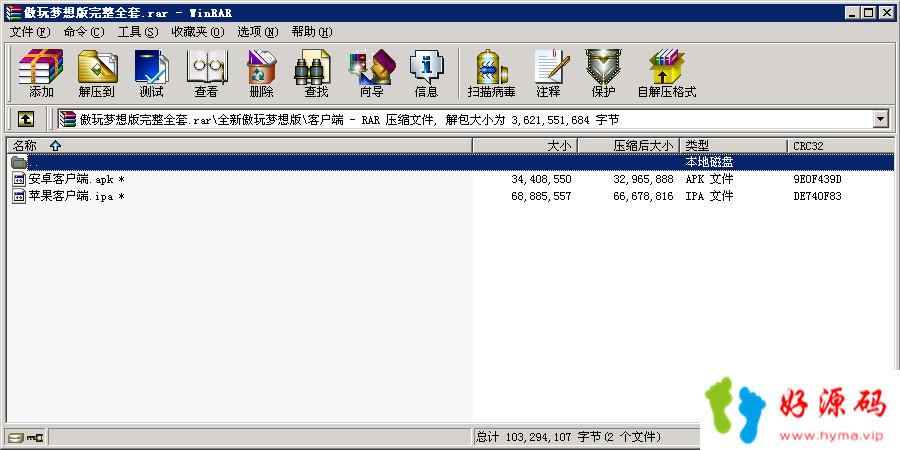
Task: Click packed size 66,678,816
Action: tap(643, 196)
